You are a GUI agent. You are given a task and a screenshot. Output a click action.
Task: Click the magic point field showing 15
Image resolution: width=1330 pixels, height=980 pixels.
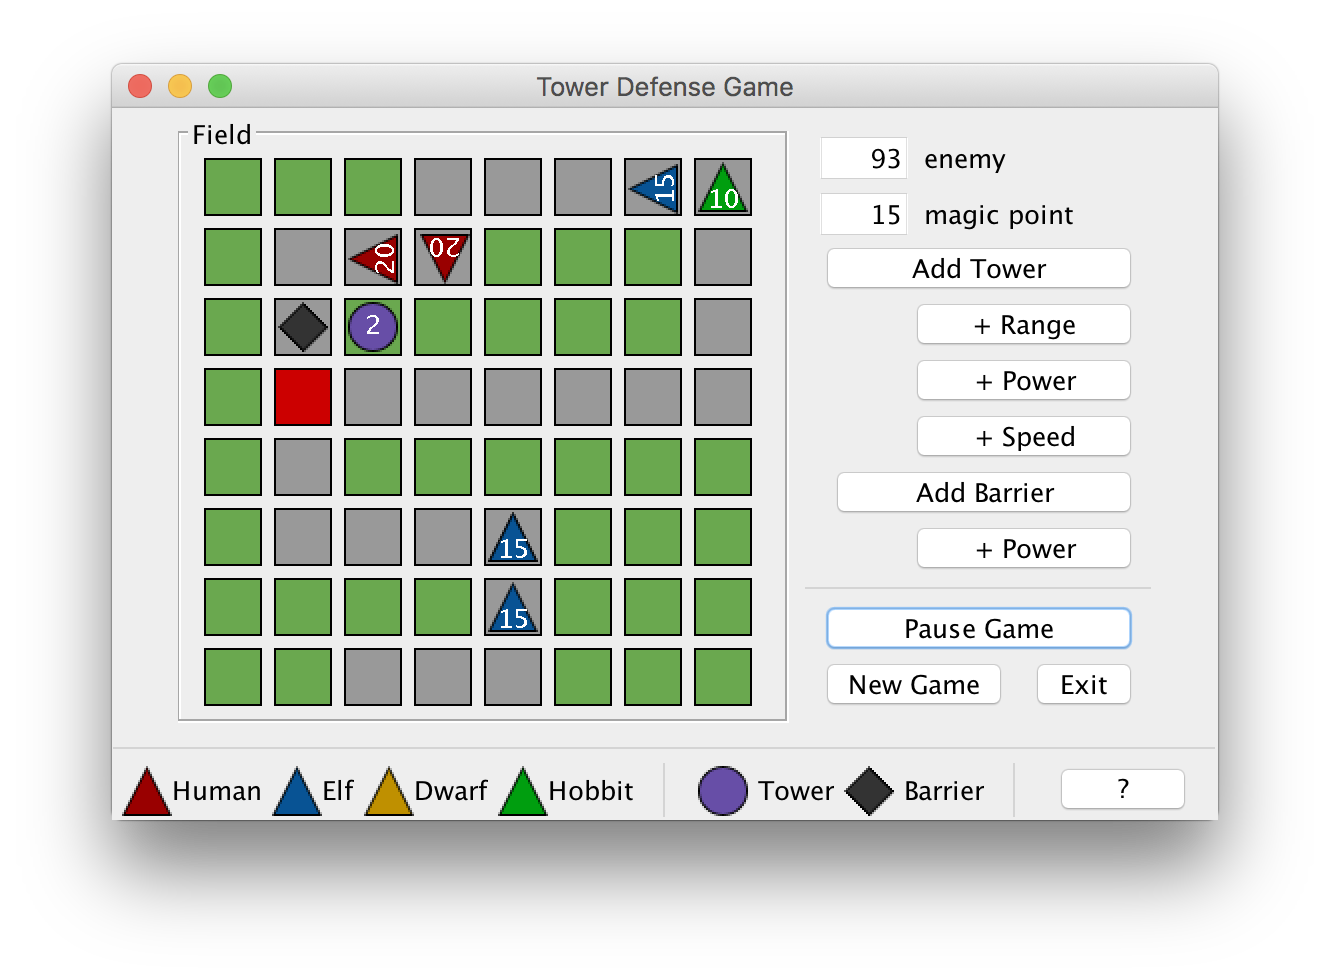coord(864,214)
